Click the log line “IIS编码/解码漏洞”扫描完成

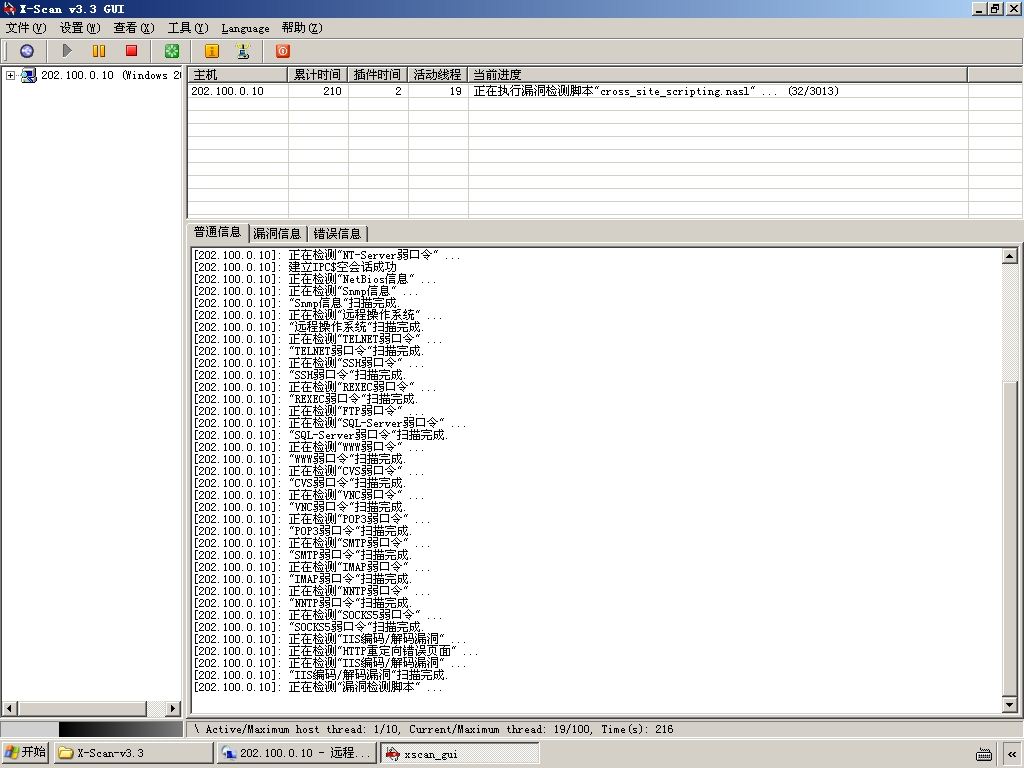coord(321,675)
